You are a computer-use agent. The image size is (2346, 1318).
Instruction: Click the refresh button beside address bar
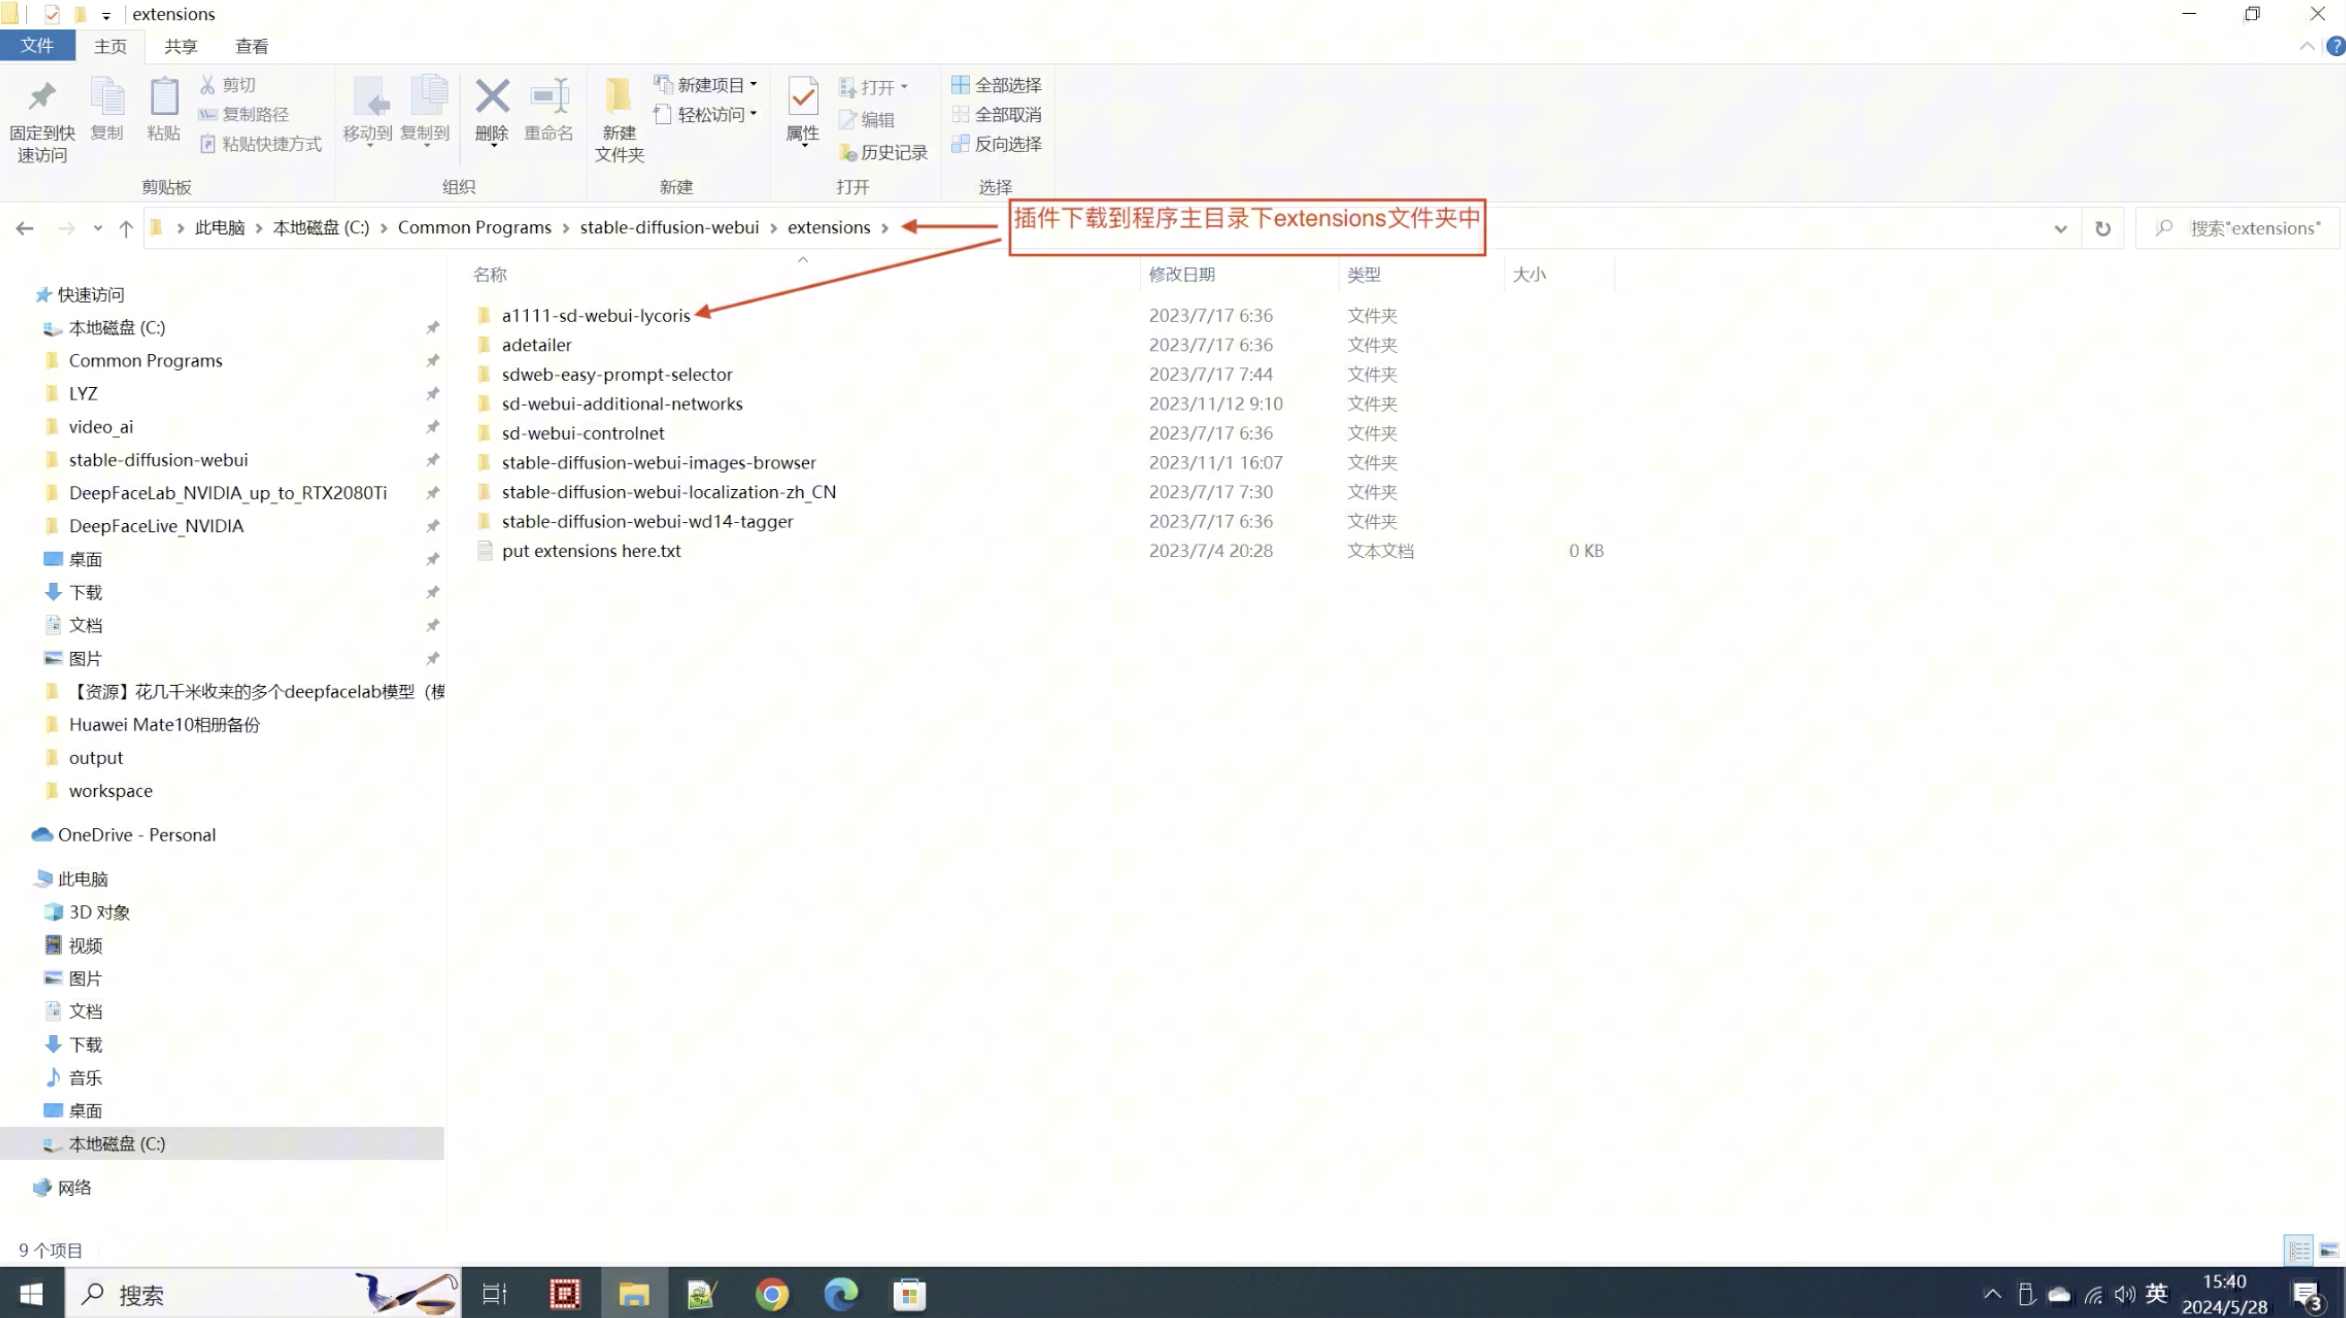pyautogui.click(x=2102, y=228)
